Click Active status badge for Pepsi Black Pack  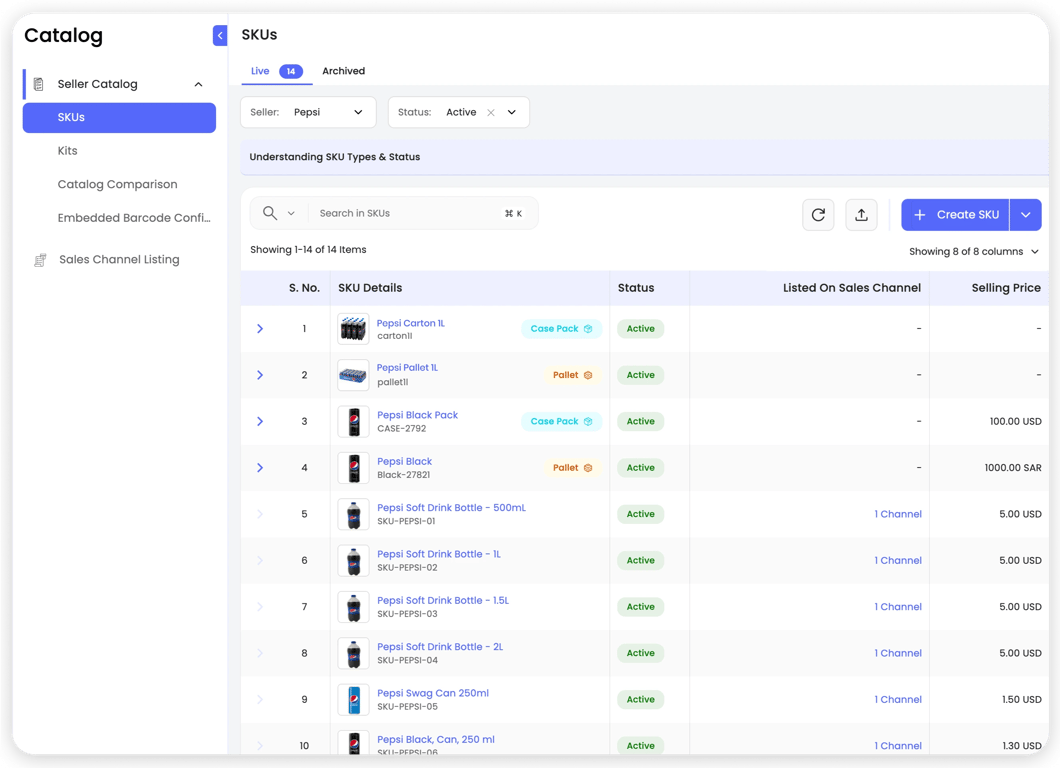(x=640, y=421)
